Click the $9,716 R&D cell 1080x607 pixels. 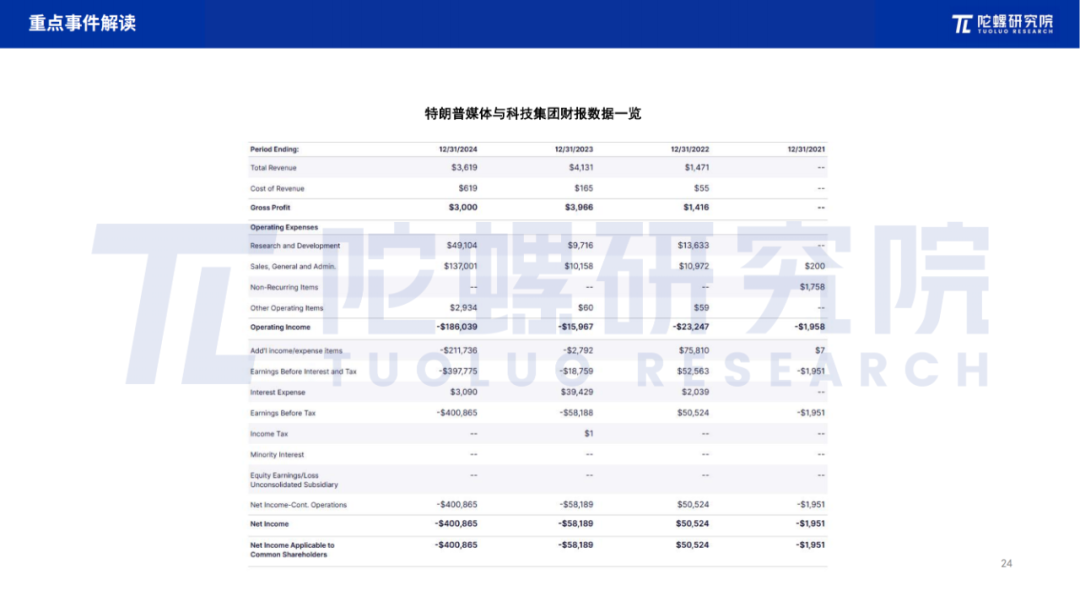tap(580, 245)
